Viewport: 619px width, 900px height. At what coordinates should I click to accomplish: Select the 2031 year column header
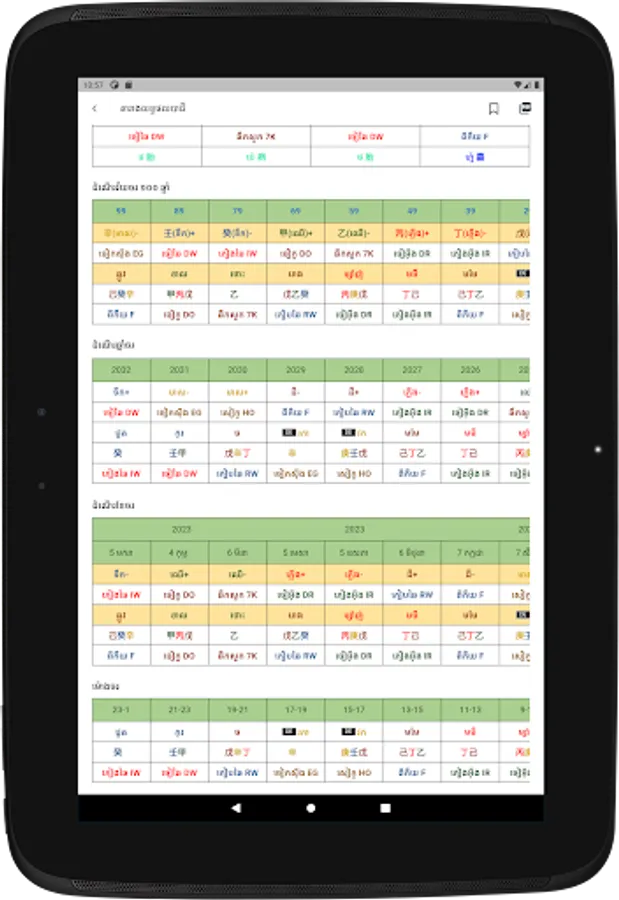(180, 370)
